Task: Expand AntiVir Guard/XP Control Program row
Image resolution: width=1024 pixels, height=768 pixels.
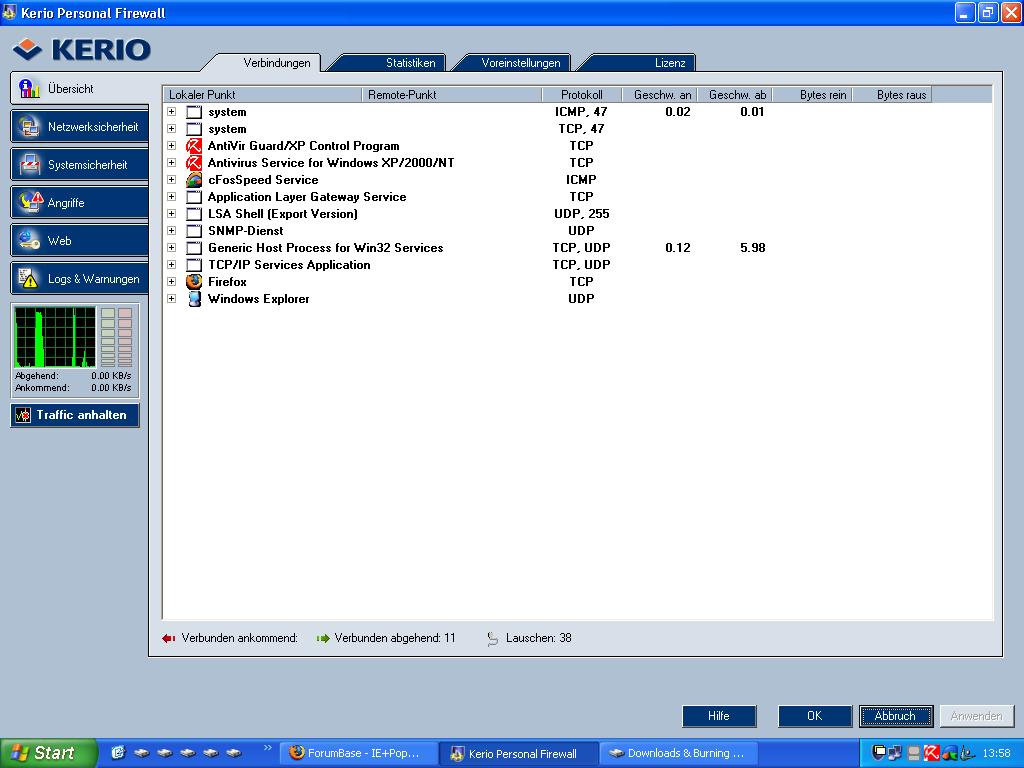Action: [x=172, y=146]
